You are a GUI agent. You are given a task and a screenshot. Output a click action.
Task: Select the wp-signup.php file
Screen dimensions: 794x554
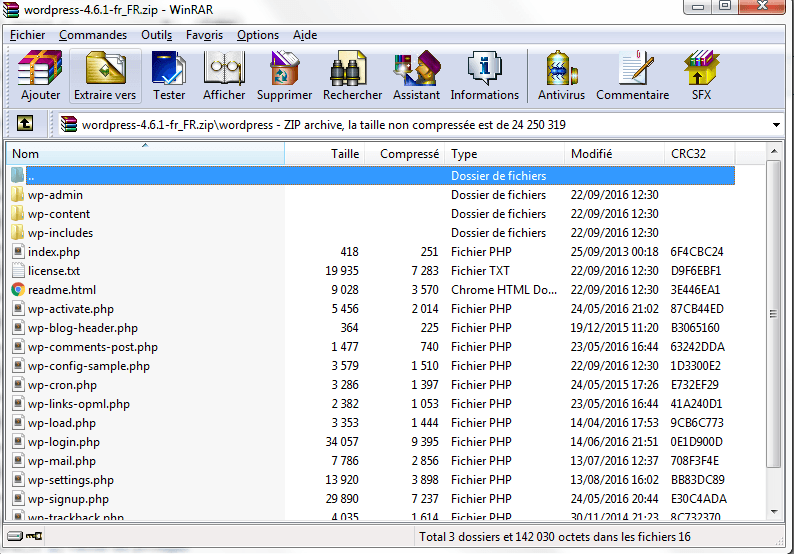point(68,499)
